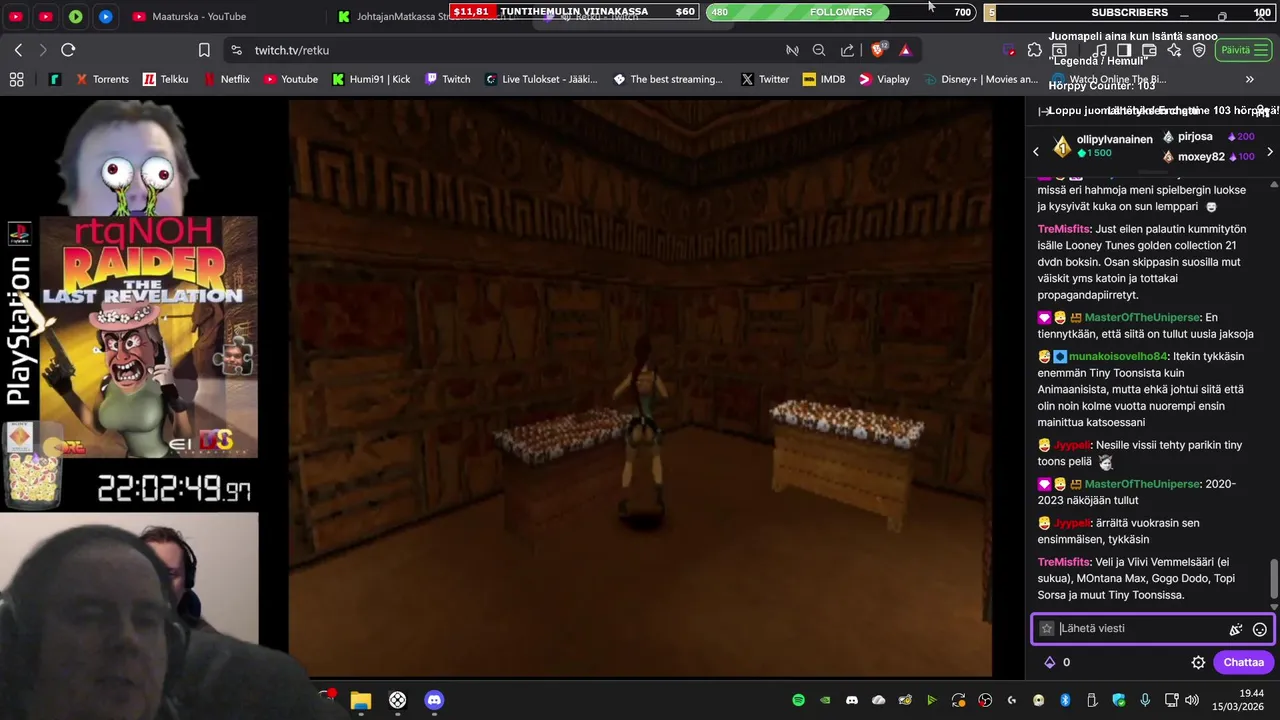Open NVIDIA tray icon

(825, 700)
